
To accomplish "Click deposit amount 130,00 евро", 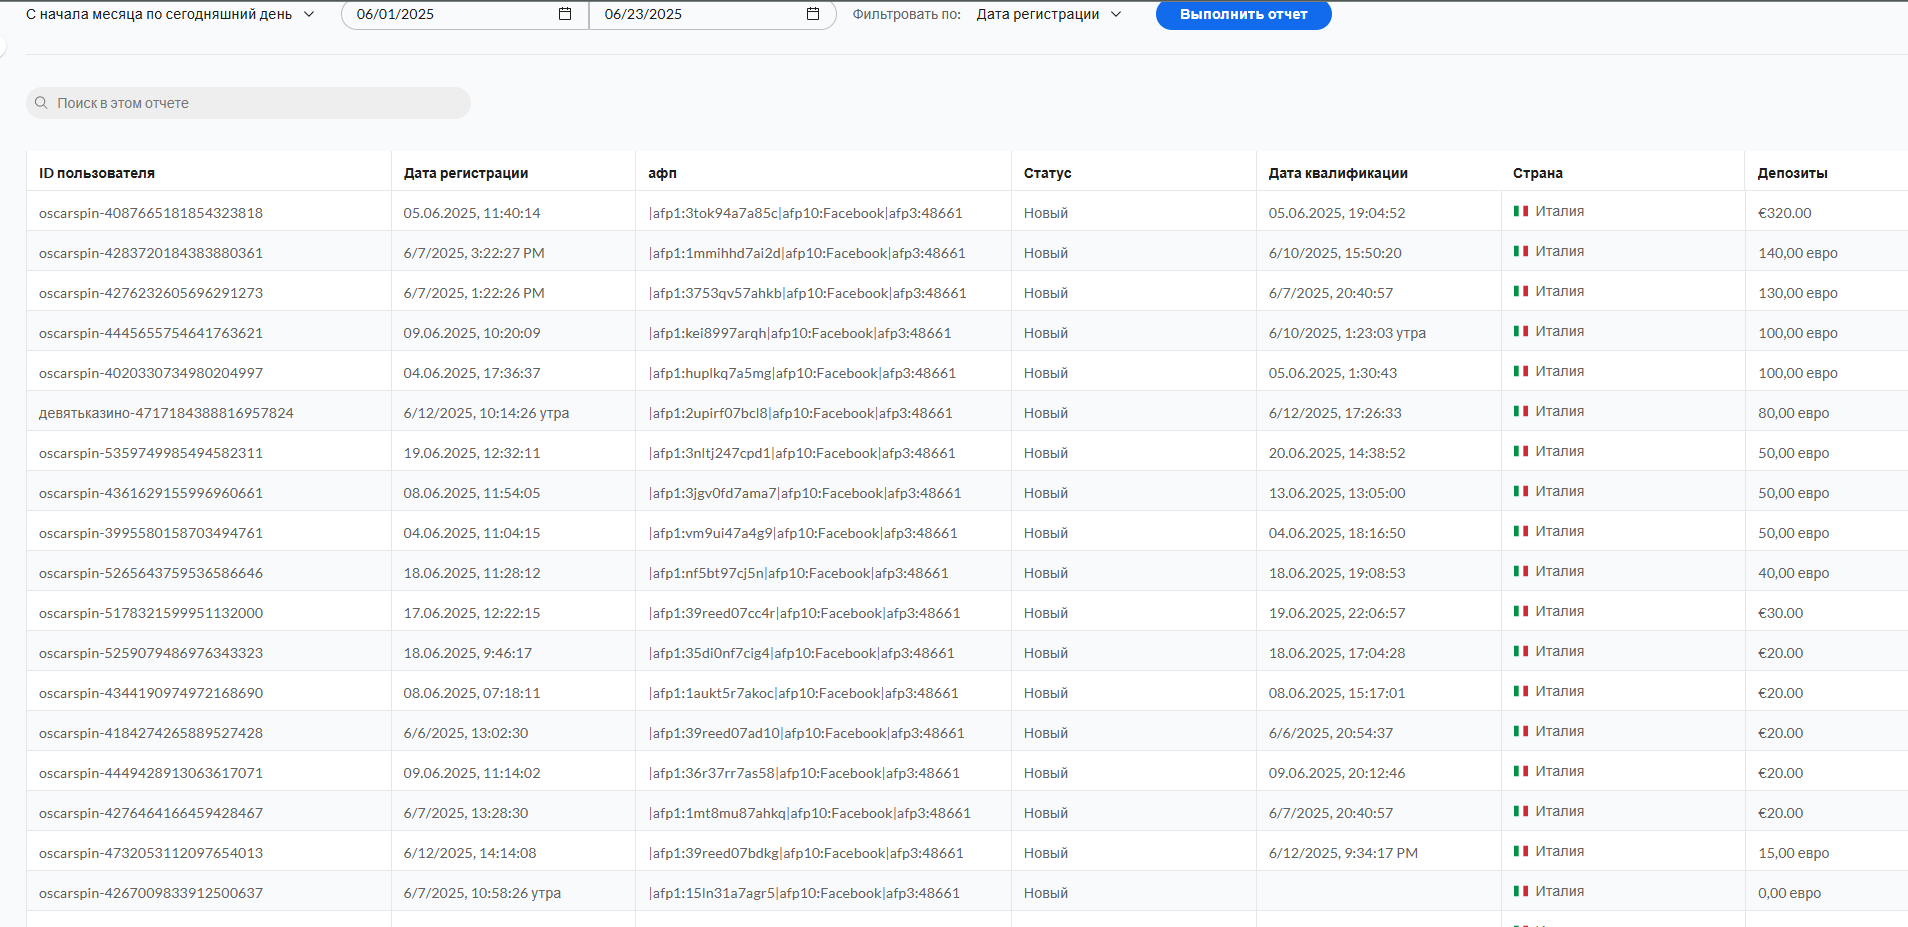I will (x=1798, y=293).
